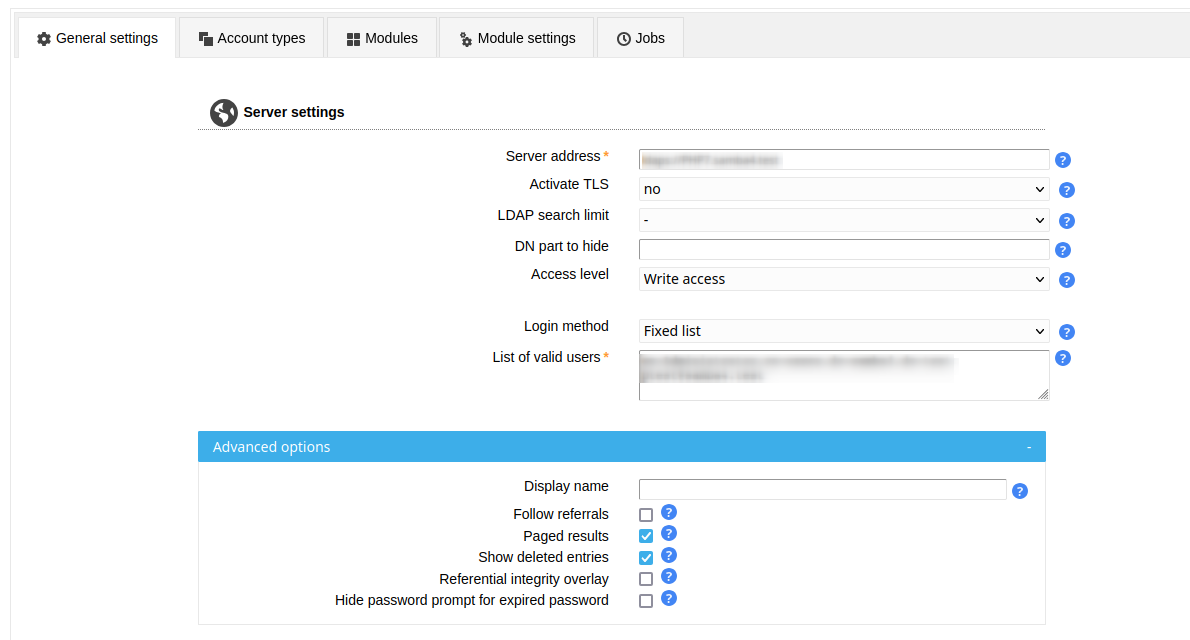This screenshot has height=640, width=1190.
Task: Show help for DN part to hide
Action: [x=1063, y=250]
